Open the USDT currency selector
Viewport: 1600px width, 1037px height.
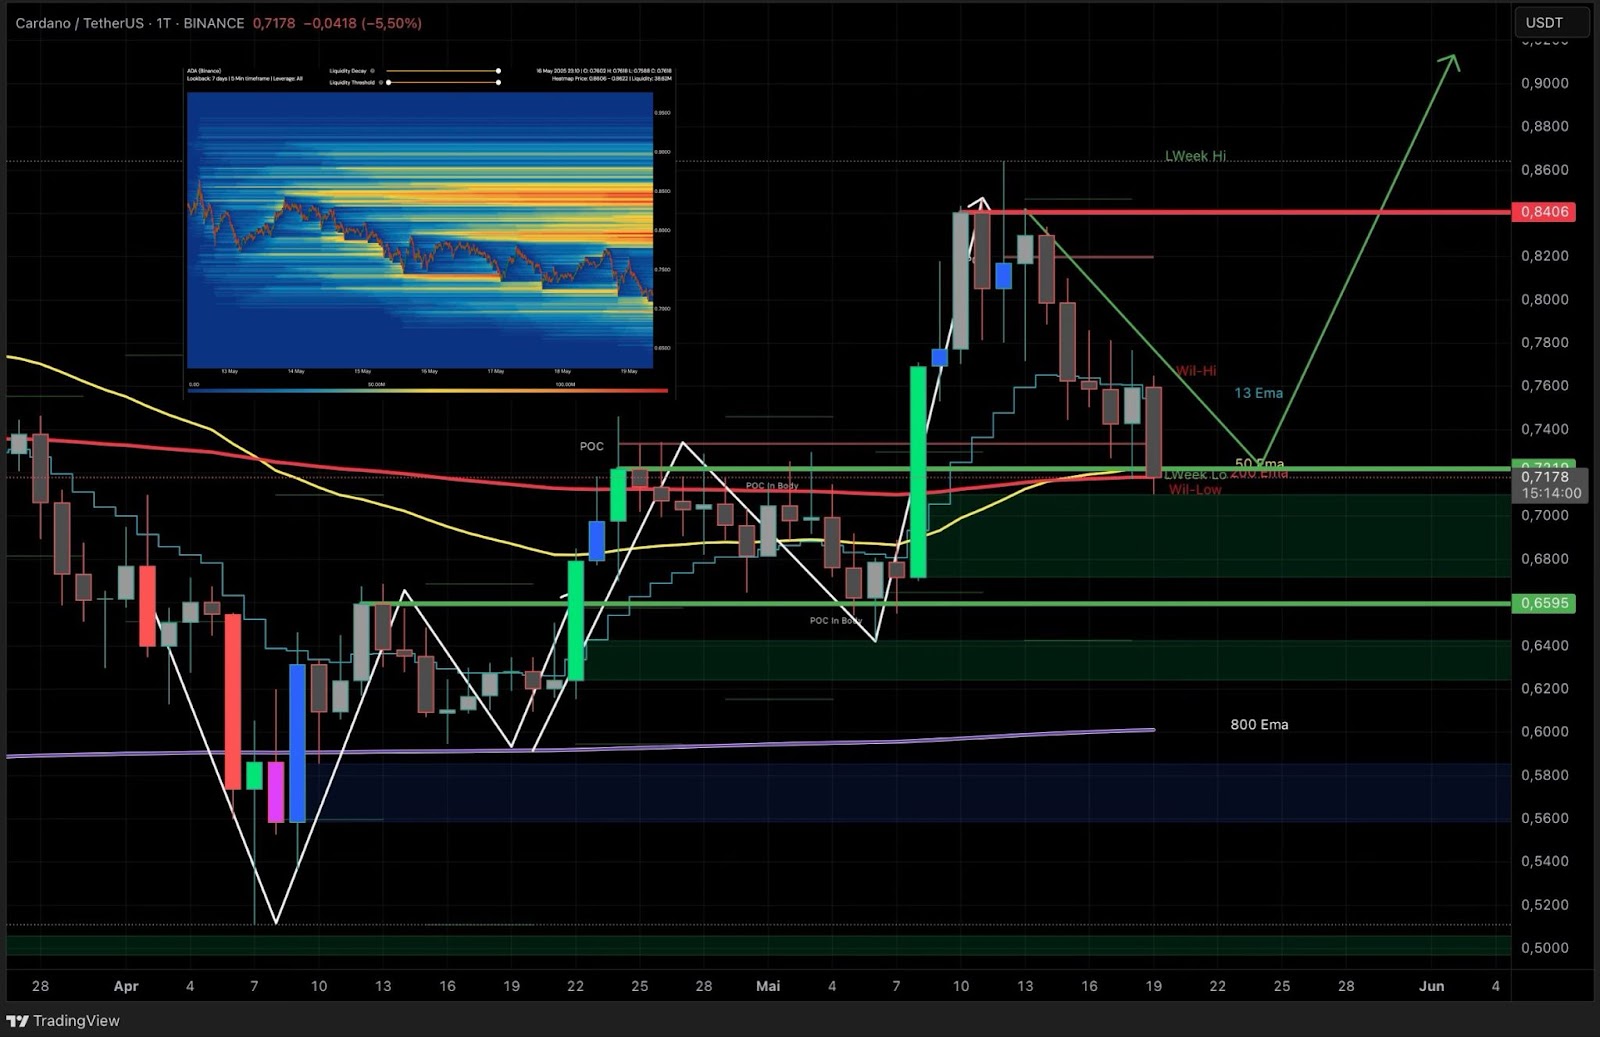1551,22
